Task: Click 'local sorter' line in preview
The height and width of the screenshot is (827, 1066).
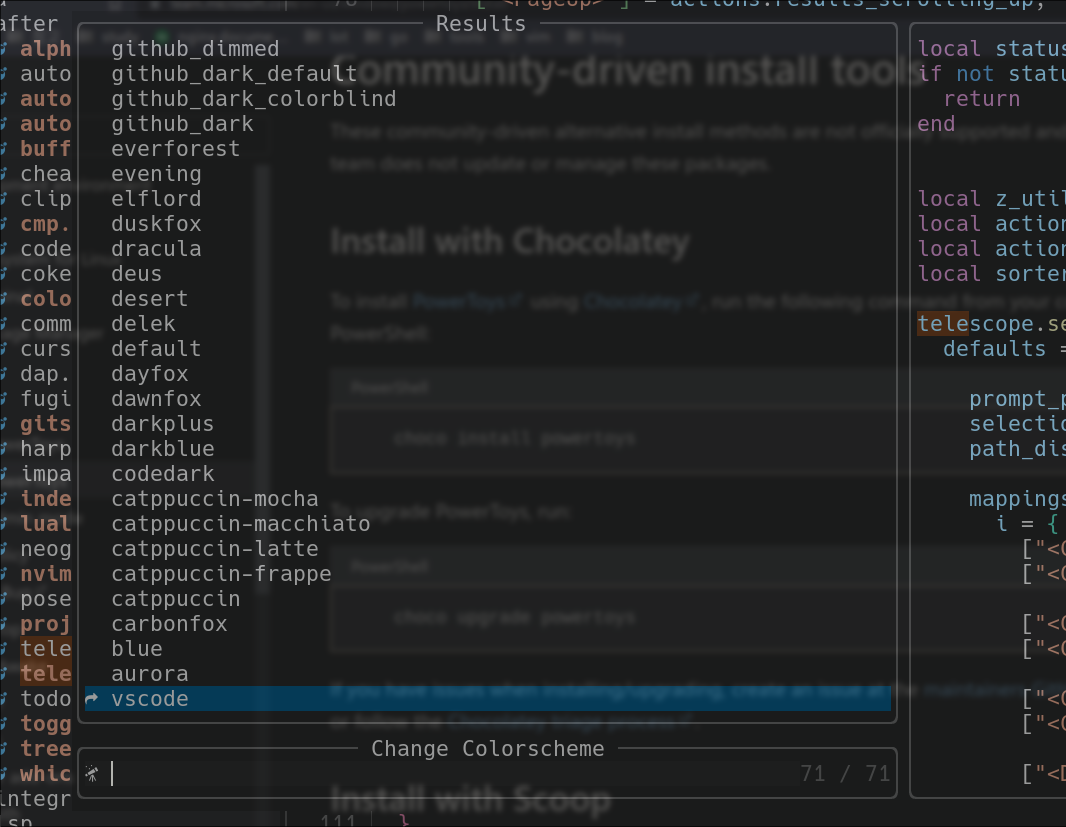Action: tap(991, 273)
